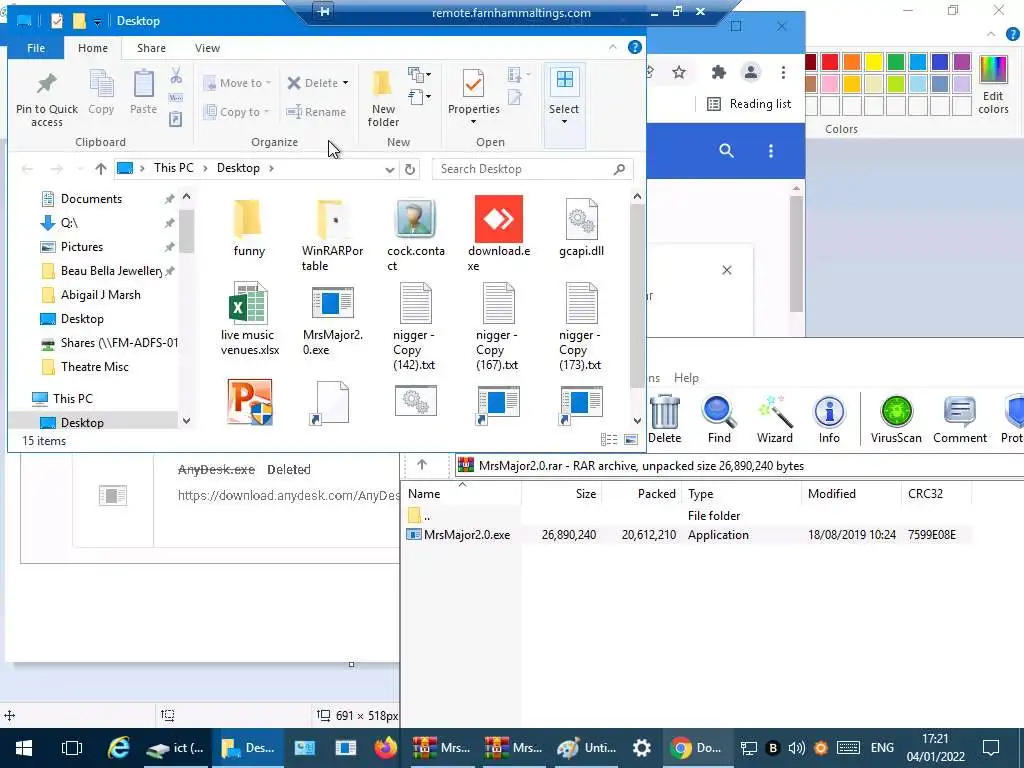Select the WinRARPortable folder
This screenshot has width=1024, height=768.
pyautogui.click(x=332, y=236)
